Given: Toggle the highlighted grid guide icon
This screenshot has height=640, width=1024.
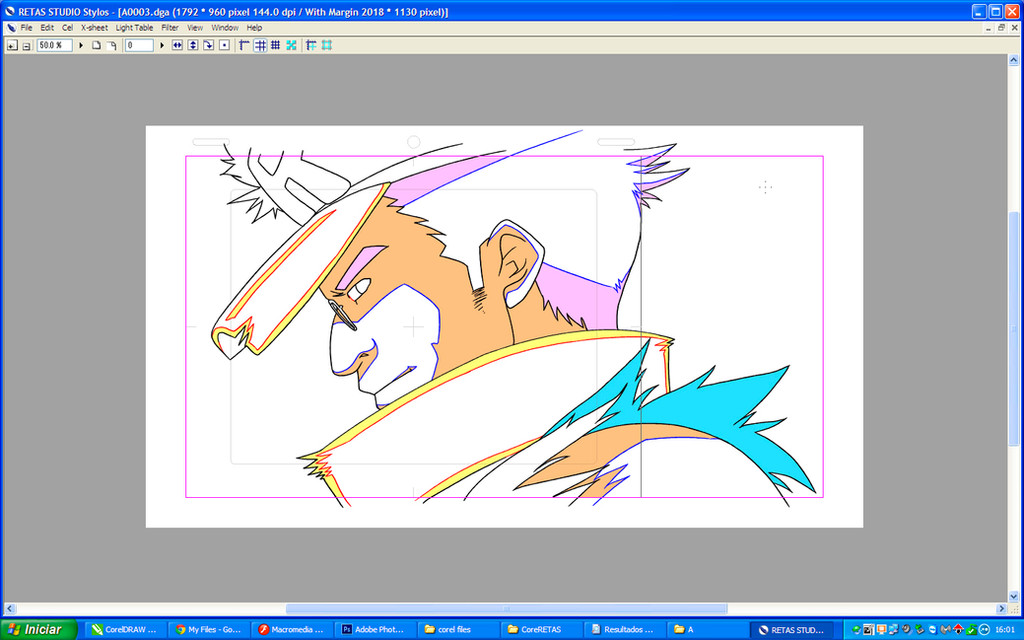Looking at the screenshot, I should coord(260,45).
